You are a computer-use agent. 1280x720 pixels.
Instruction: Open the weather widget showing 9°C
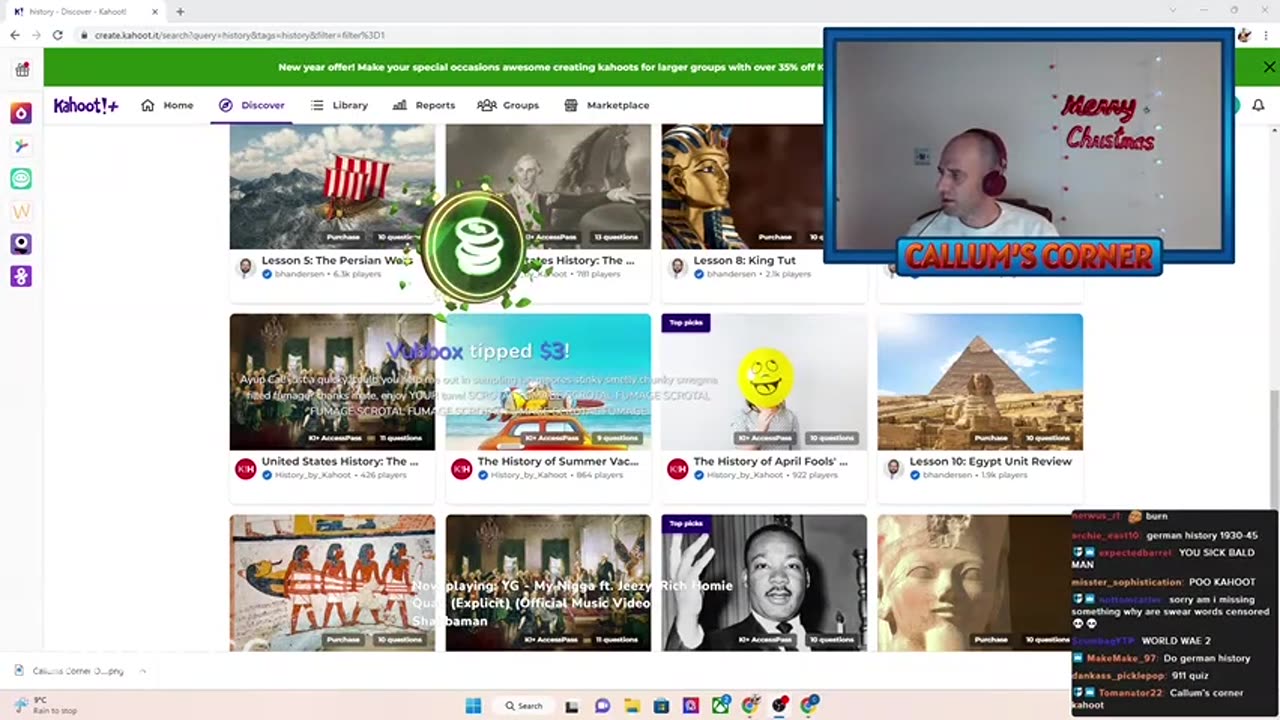coord(45,705)
